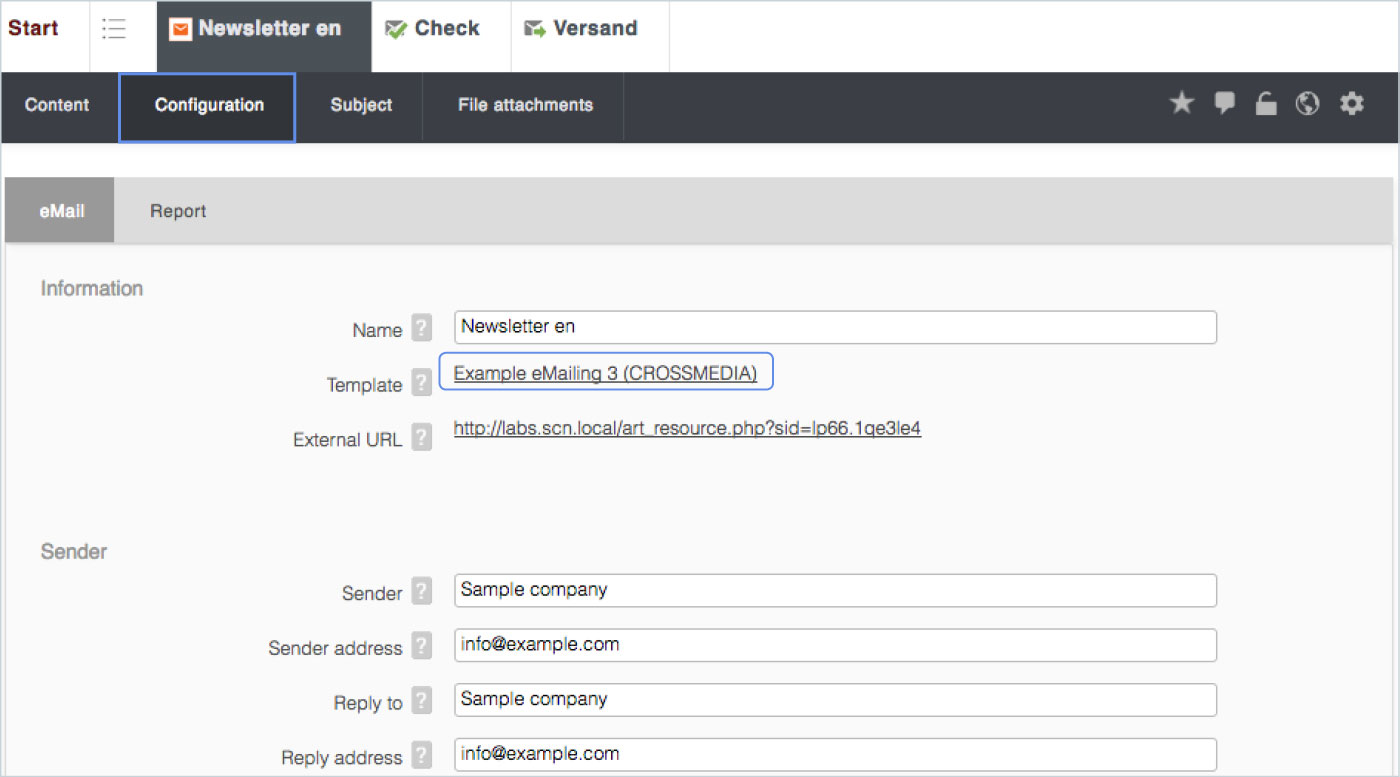The width and height of the screenshot is (1400, 777).
Task: Open Example eMailing 3 template link
Action: pyautogui.click(x=605, y=373)
